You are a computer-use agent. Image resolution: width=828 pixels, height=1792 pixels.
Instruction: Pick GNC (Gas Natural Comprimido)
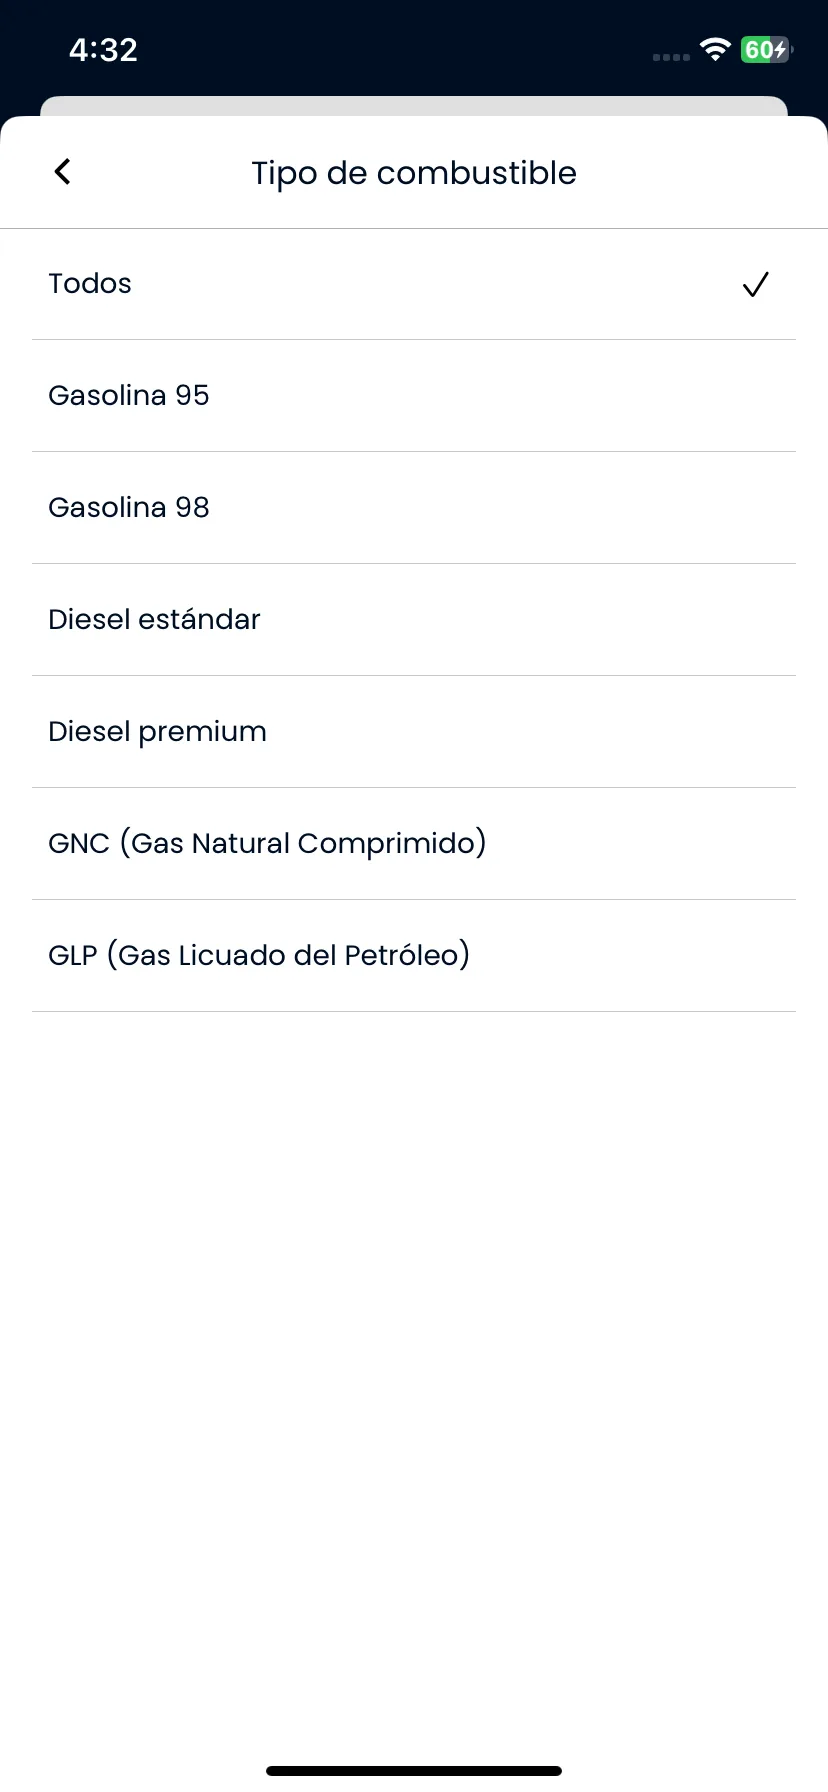(x=414, y=844)
